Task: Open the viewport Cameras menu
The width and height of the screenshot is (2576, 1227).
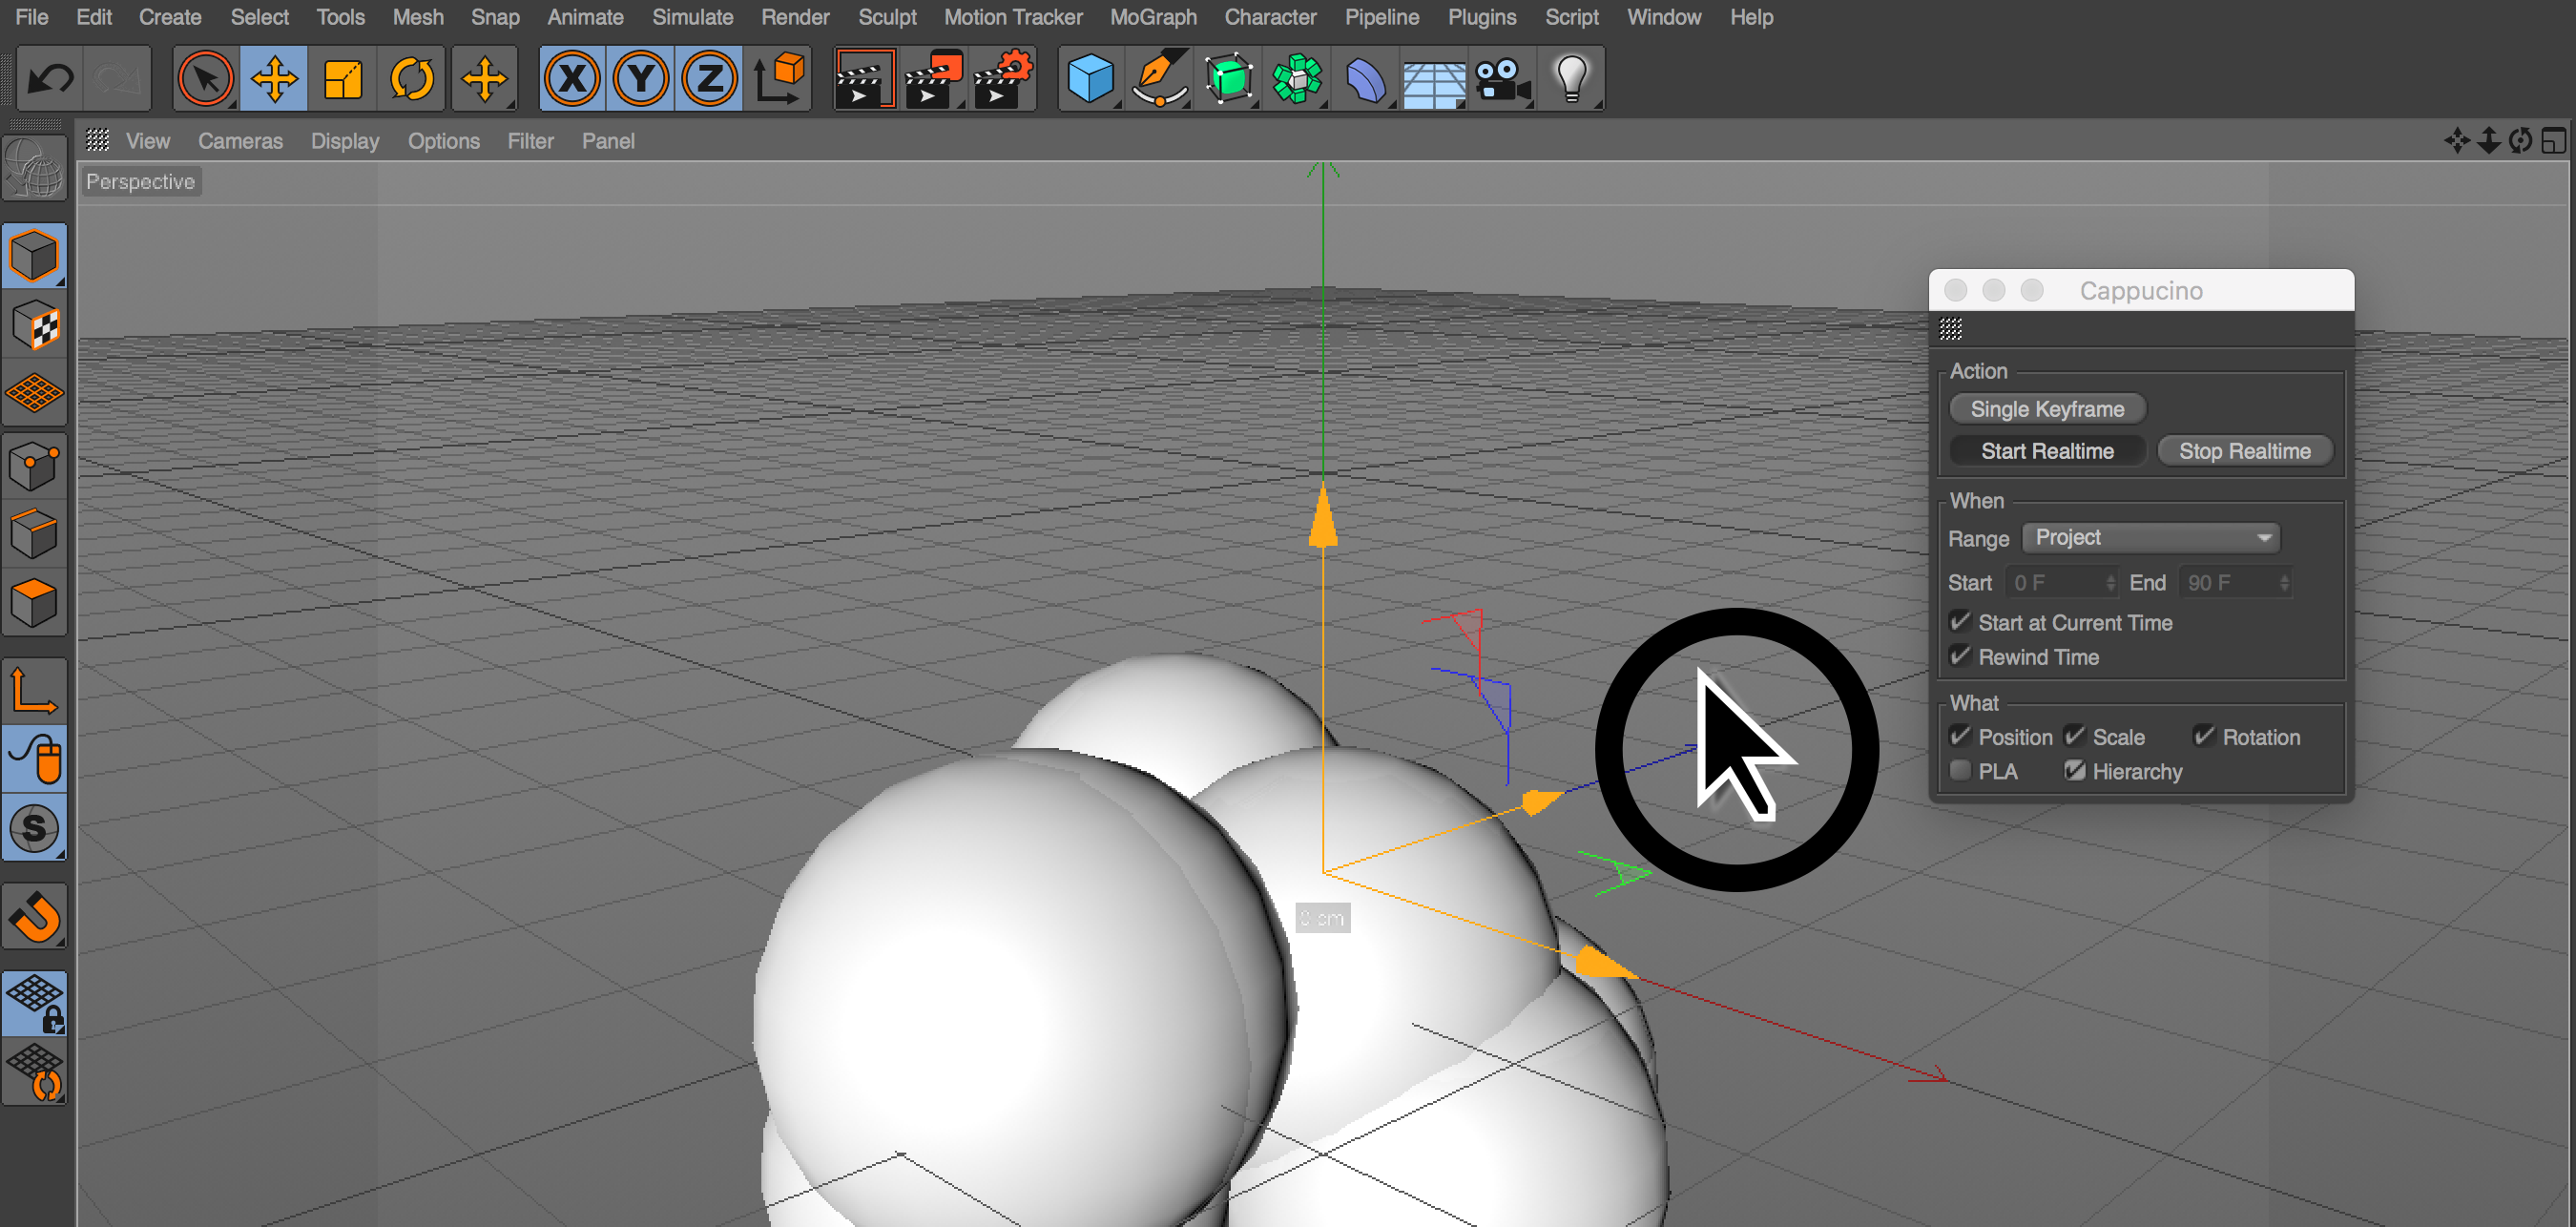Action: click(240, 141)
